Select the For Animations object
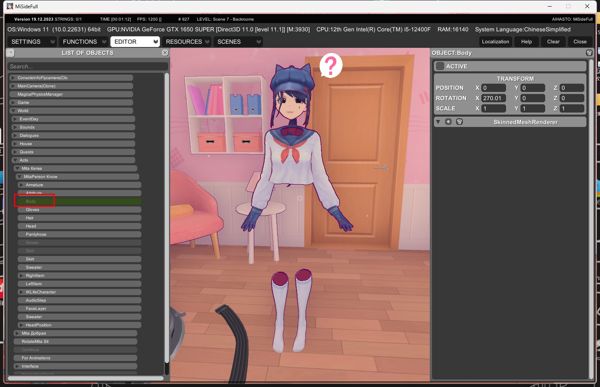600x387 pixels. 75,358
